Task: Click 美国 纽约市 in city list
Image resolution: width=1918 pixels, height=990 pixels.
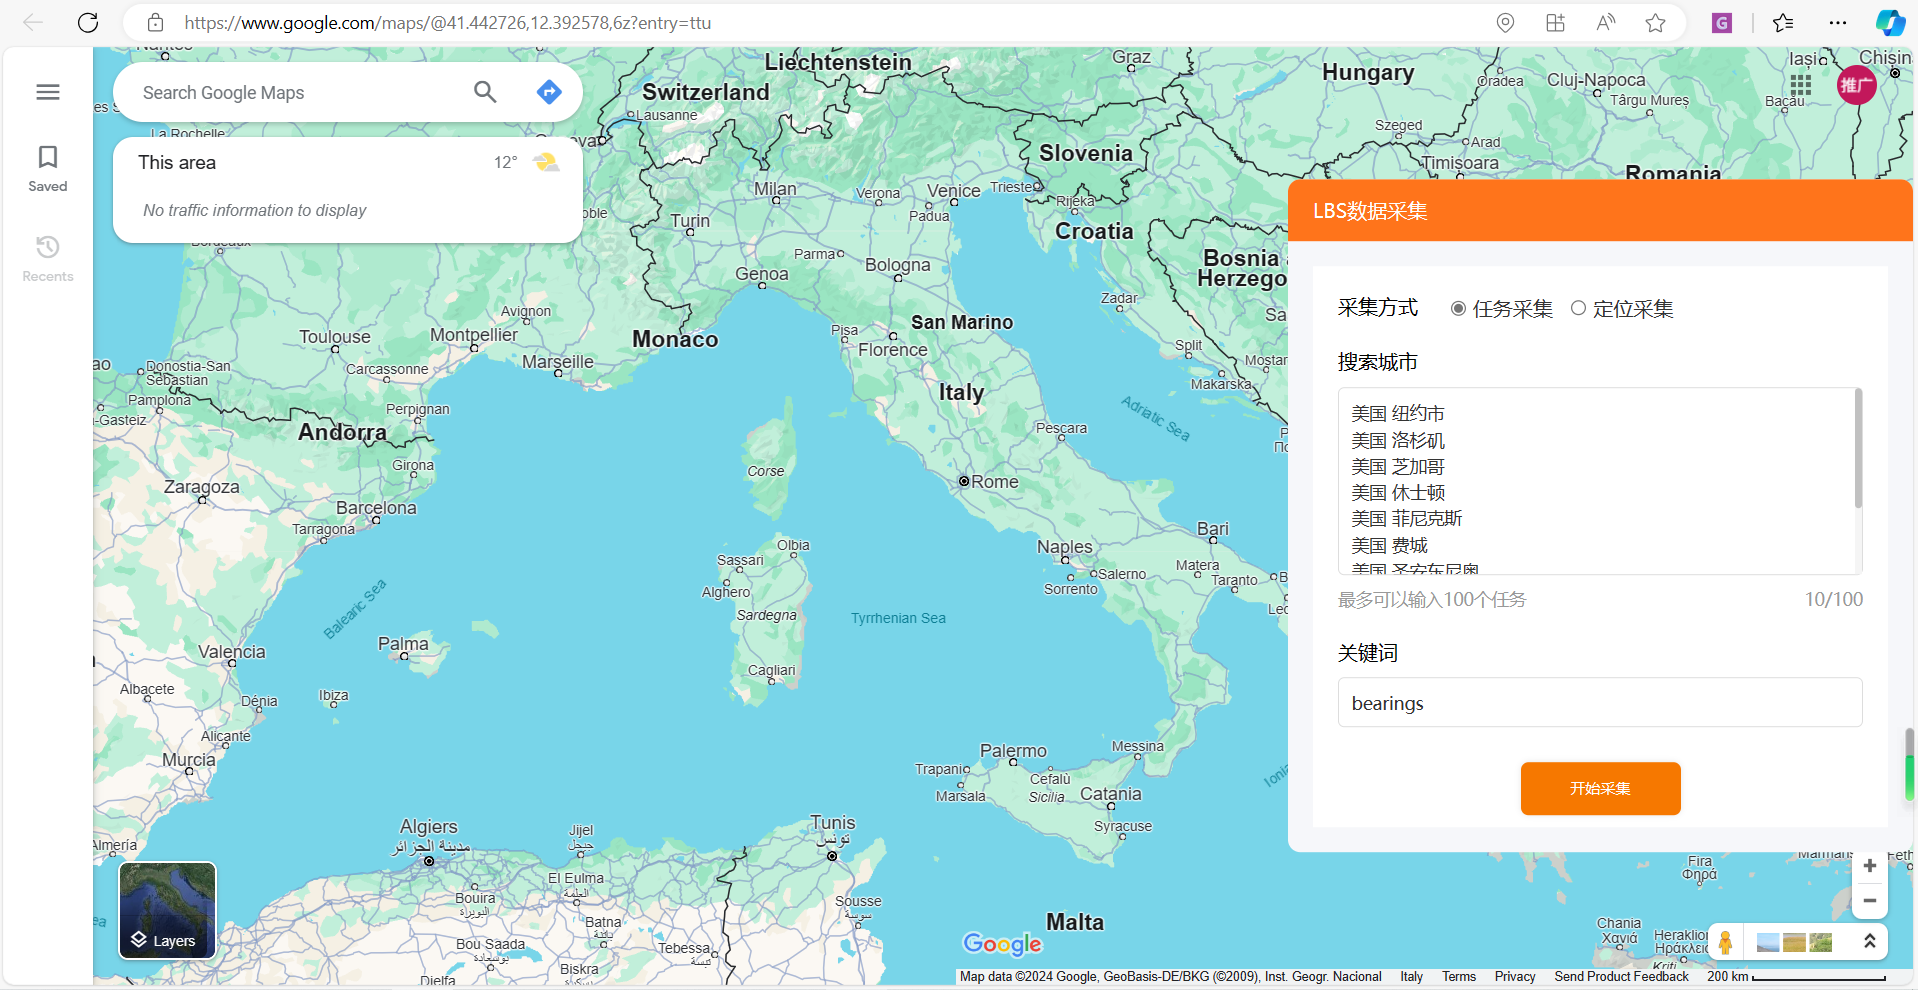Action: [1398, 414]
